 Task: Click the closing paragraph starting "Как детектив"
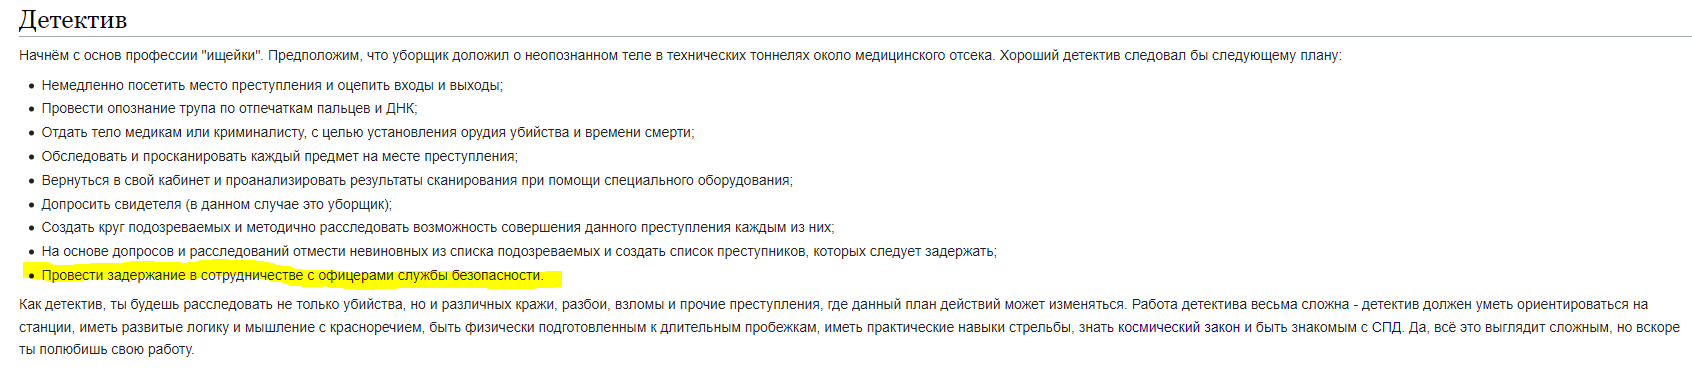pos(850,327)
